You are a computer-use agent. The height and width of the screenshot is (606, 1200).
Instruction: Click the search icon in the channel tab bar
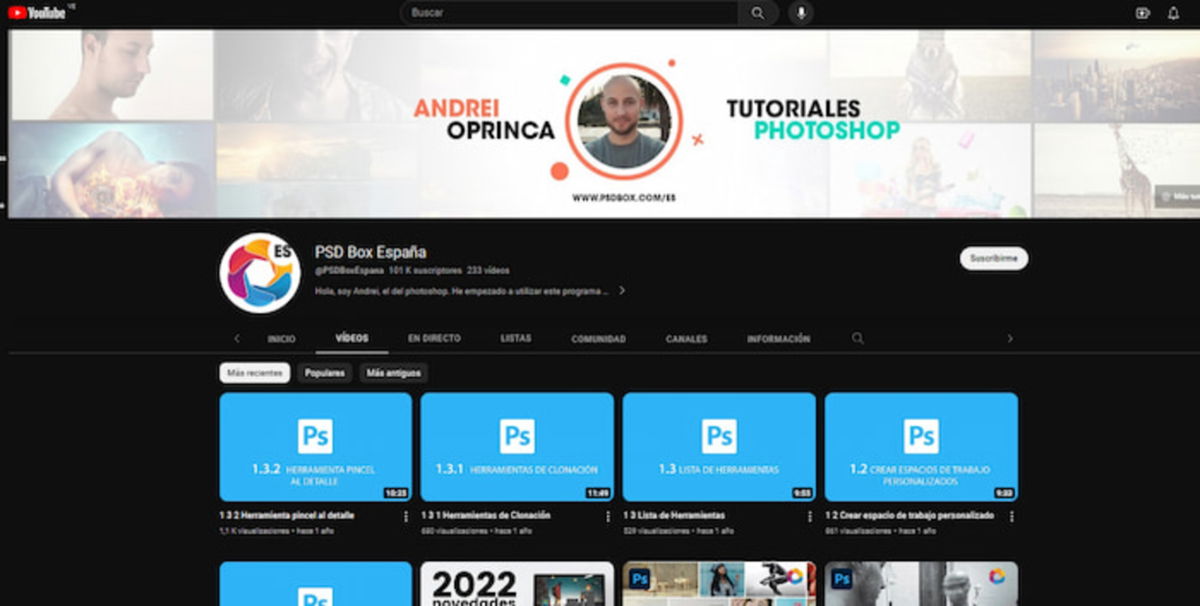[x=858, y=339]
